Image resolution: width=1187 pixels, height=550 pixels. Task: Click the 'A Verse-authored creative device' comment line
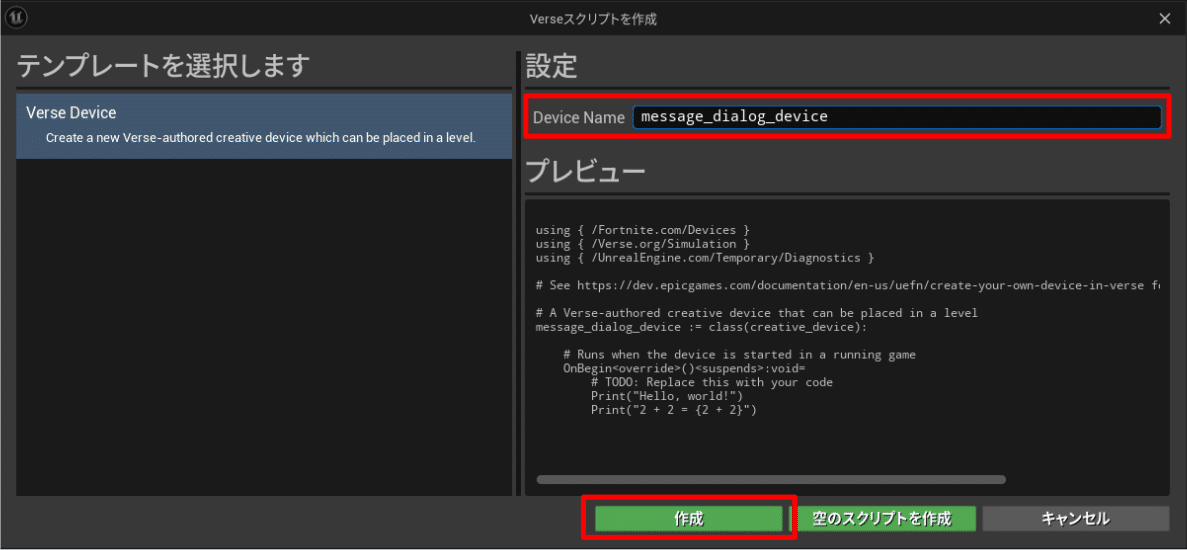coord(756,313)
